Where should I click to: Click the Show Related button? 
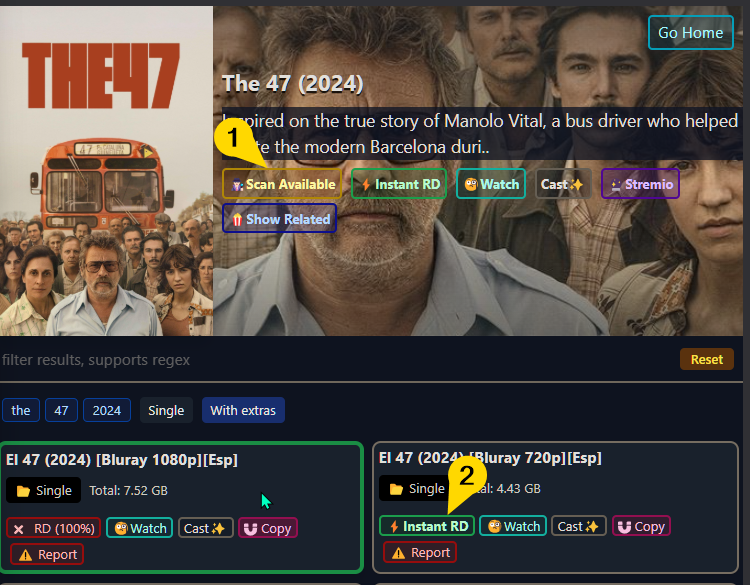tap(279, 219)
